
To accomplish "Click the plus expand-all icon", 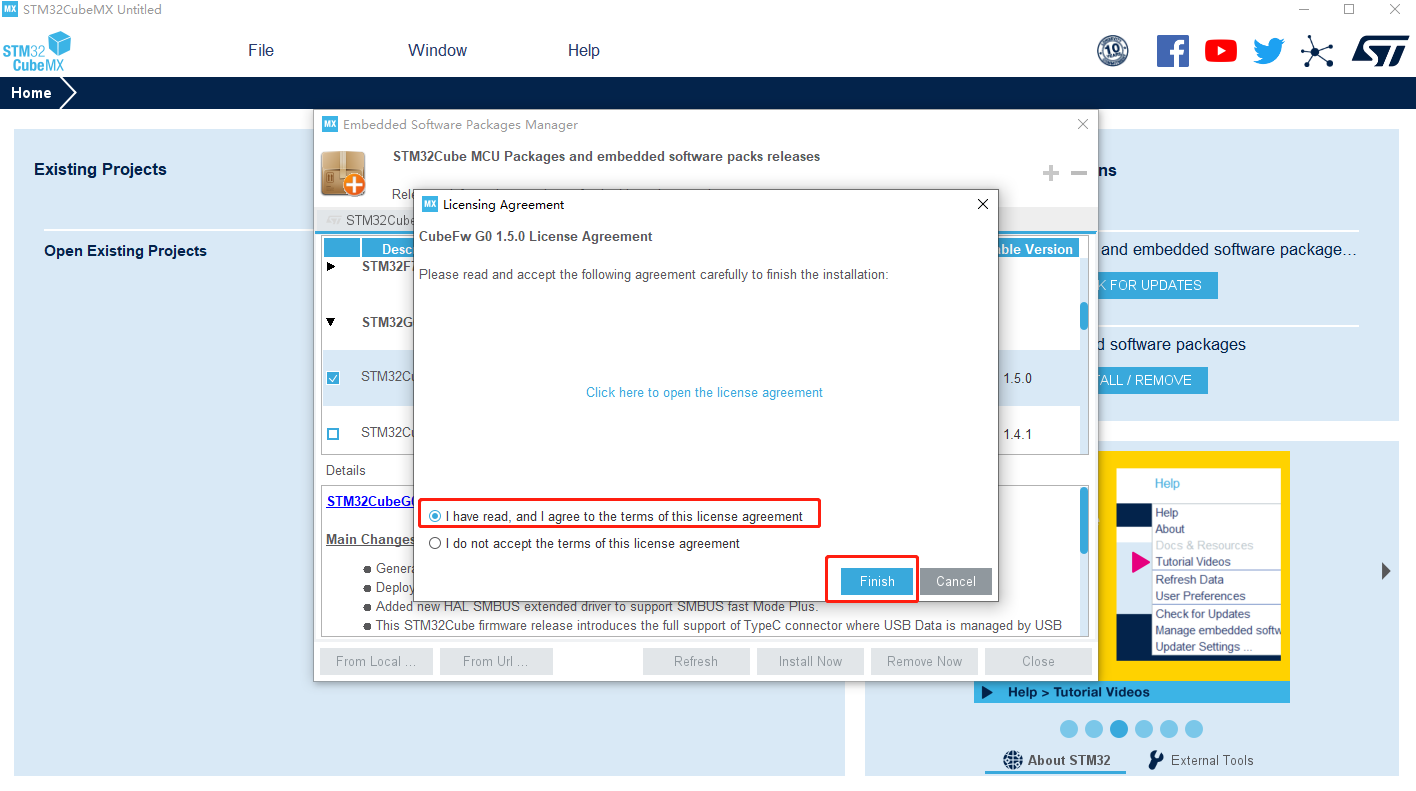I will point(1050,173).
